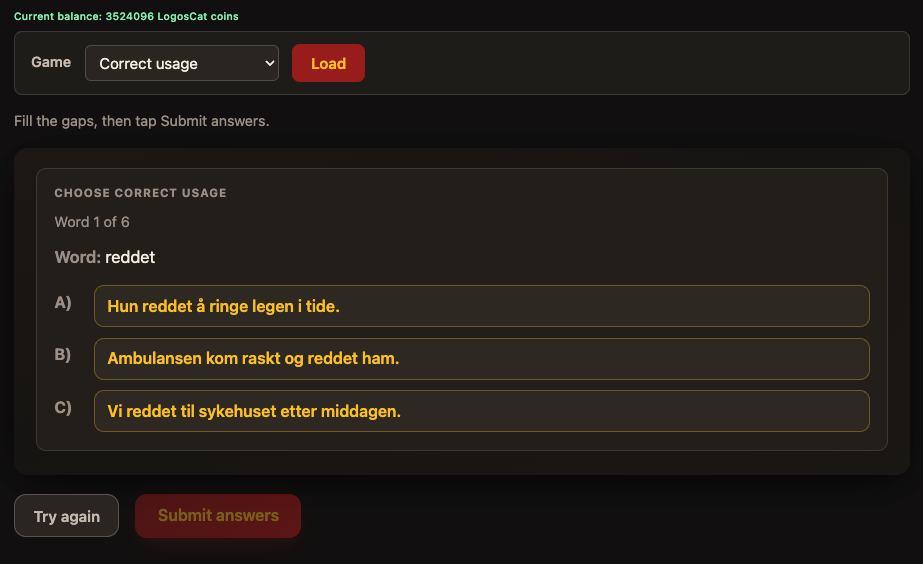Click the "Game" label beside the dropdown
The height and width of the screenshot is (564, 923).
click(51, 62)
